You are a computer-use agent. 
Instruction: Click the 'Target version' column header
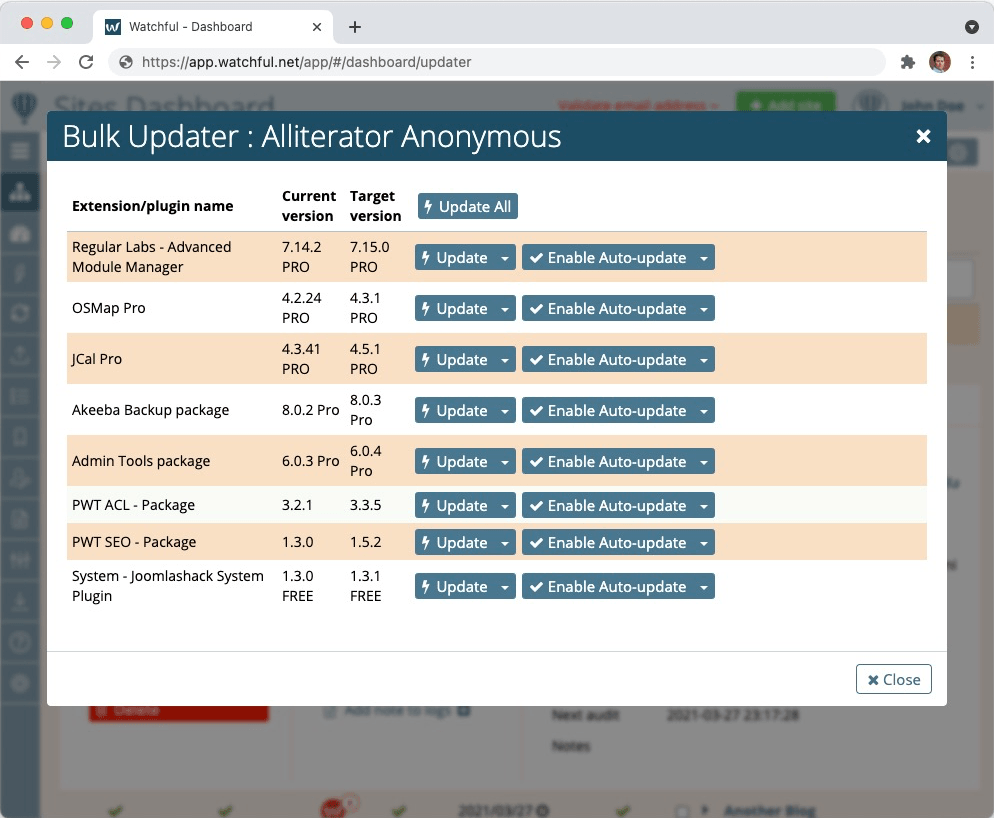click(375, 206)
